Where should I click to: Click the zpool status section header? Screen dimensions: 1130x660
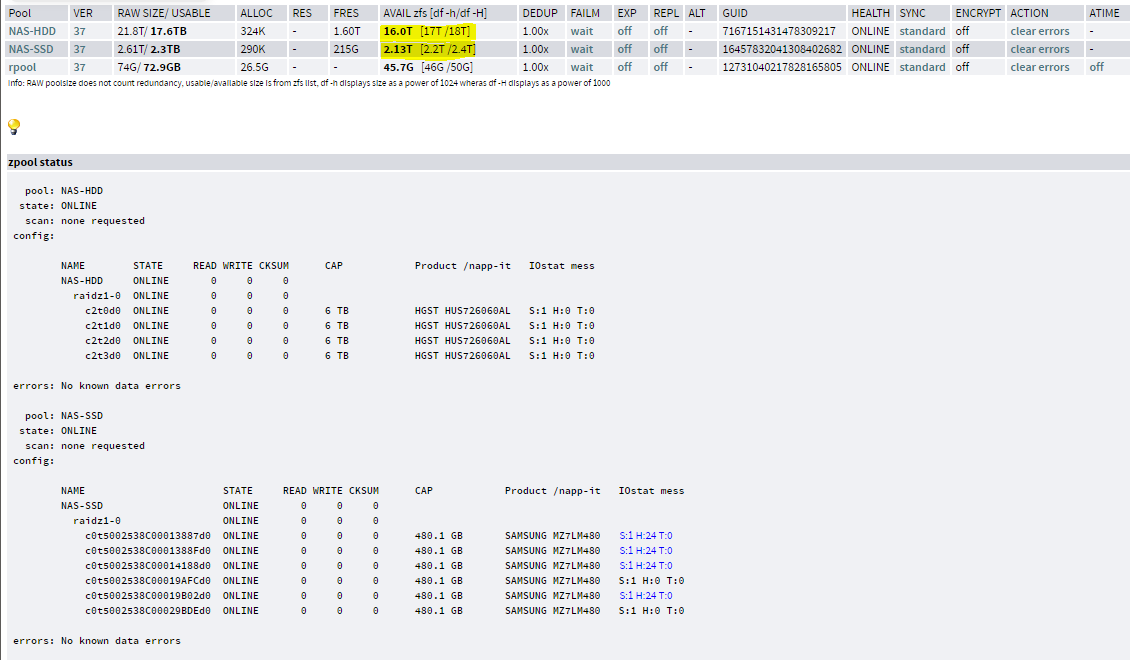click(40, 162)
